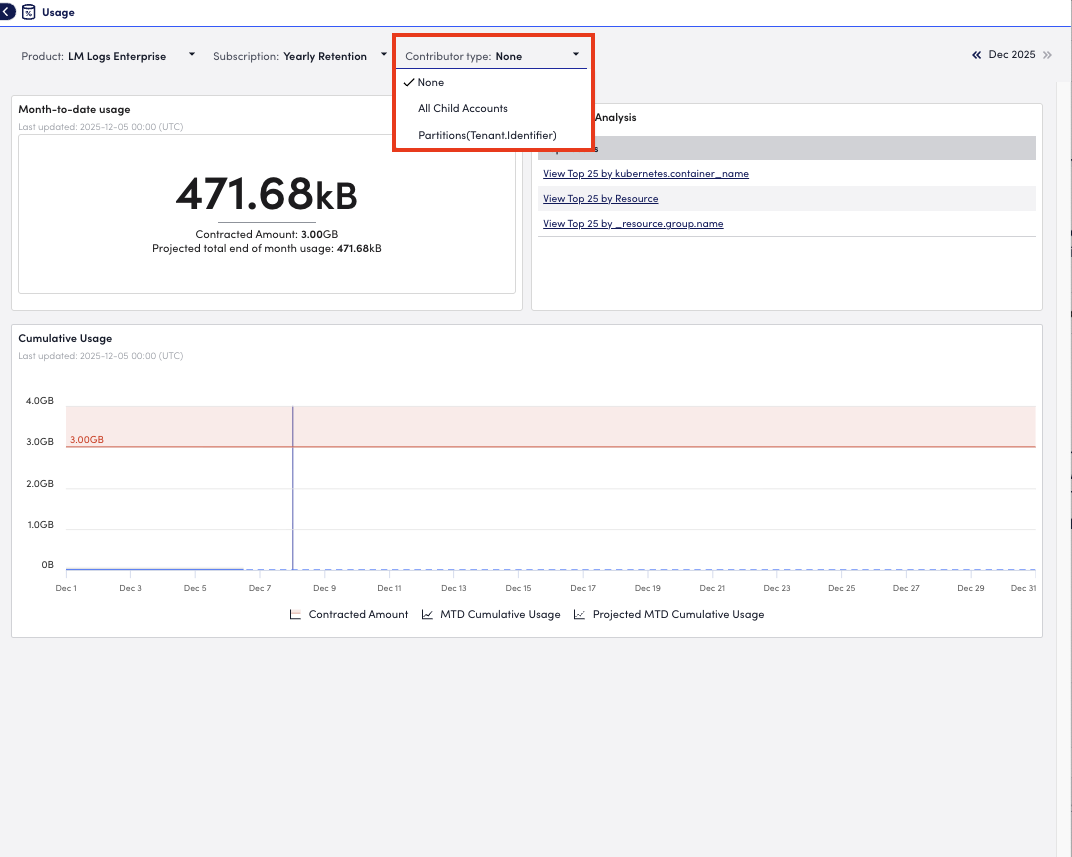
Task: Collapse the Contributor type dropdown arrow
Action: [576, 55]
